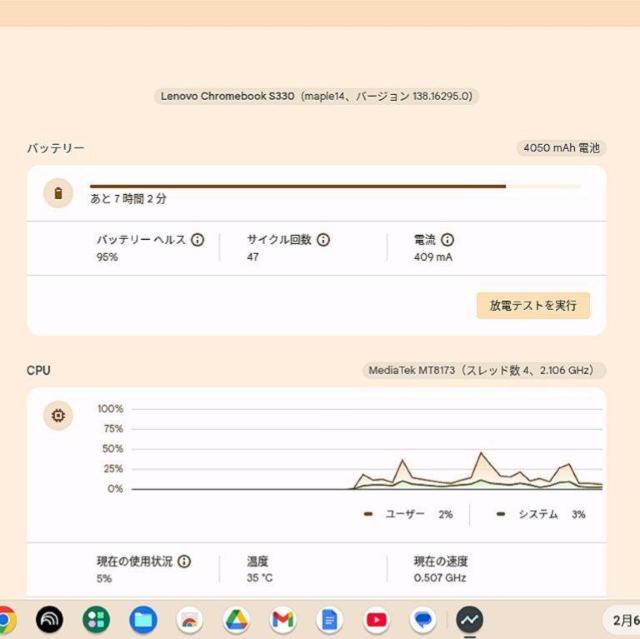Open Google Chrome from the shelf
The height and width of the screenshot is (639, 640).
[6, 620]
